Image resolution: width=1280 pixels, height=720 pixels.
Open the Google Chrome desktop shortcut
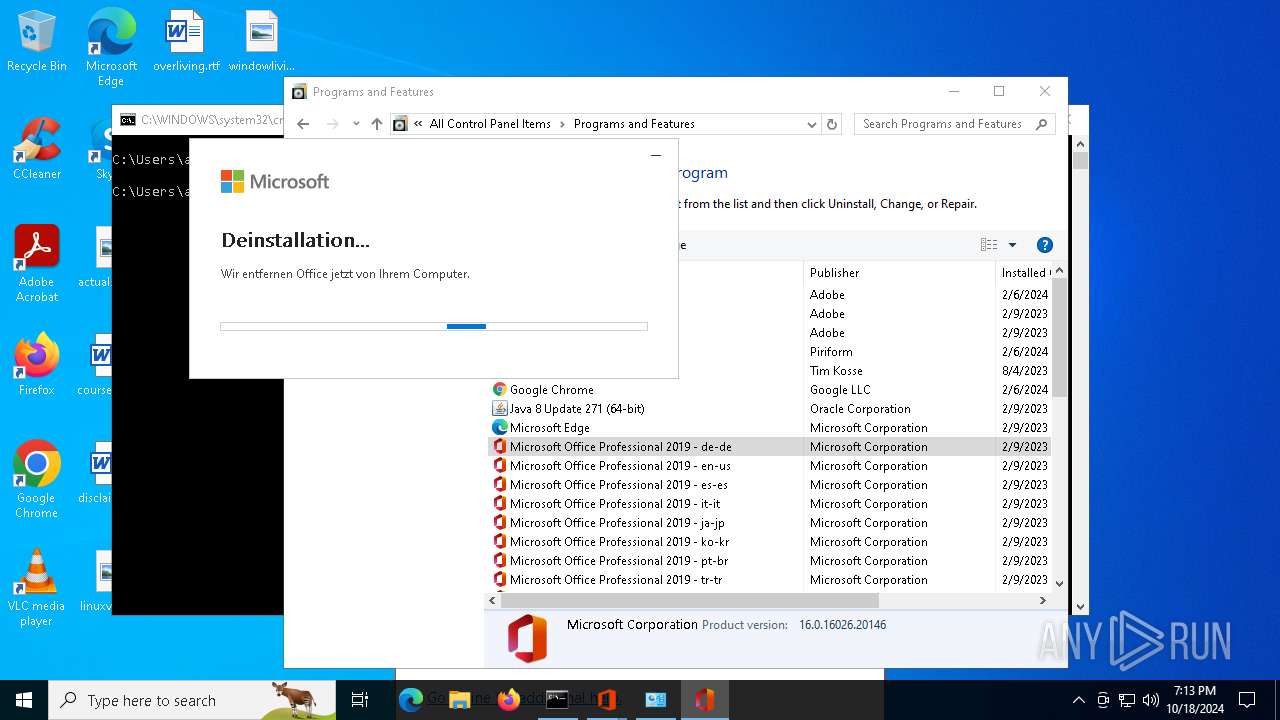click(37, 480)
